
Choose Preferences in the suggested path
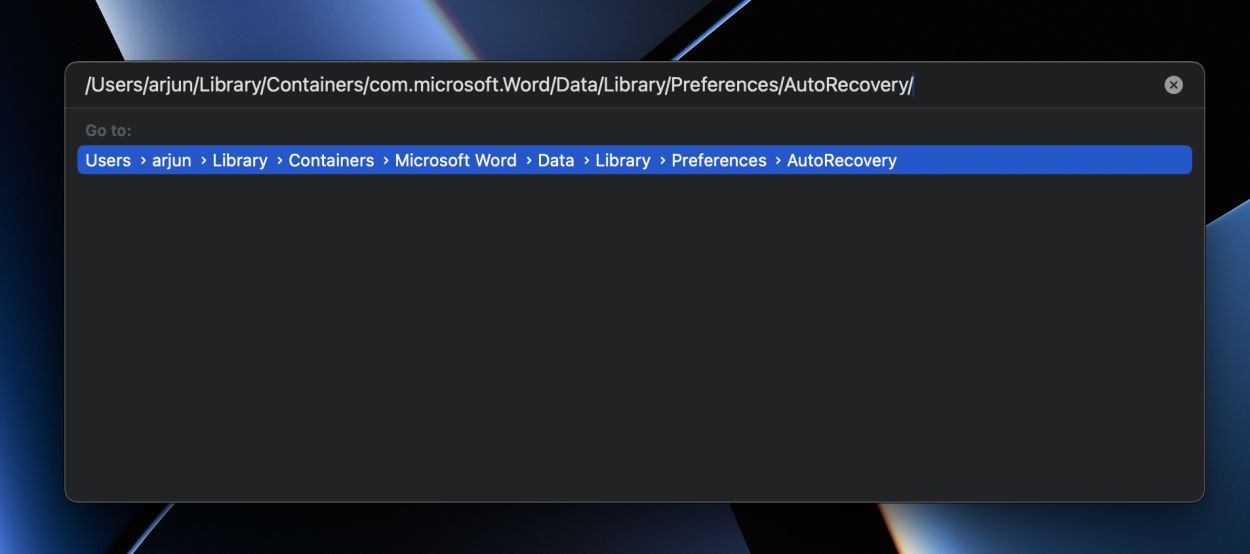718,160
